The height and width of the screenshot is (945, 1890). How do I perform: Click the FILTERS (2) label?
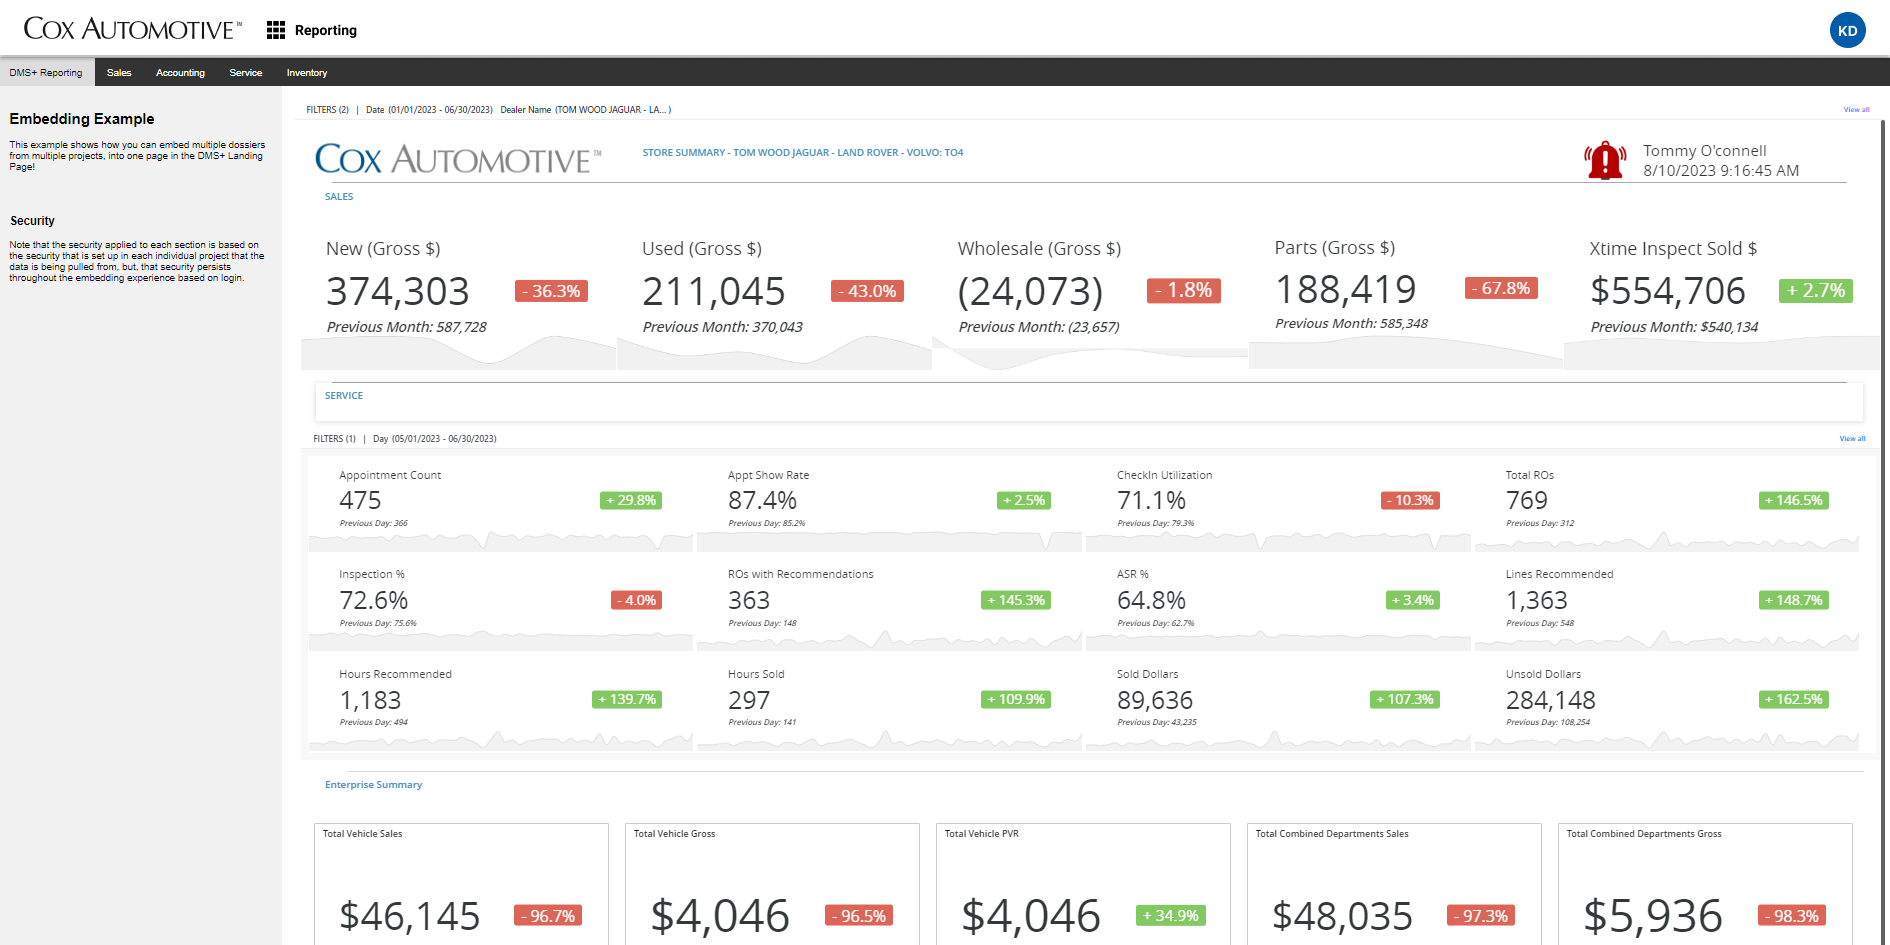(327, 110)
